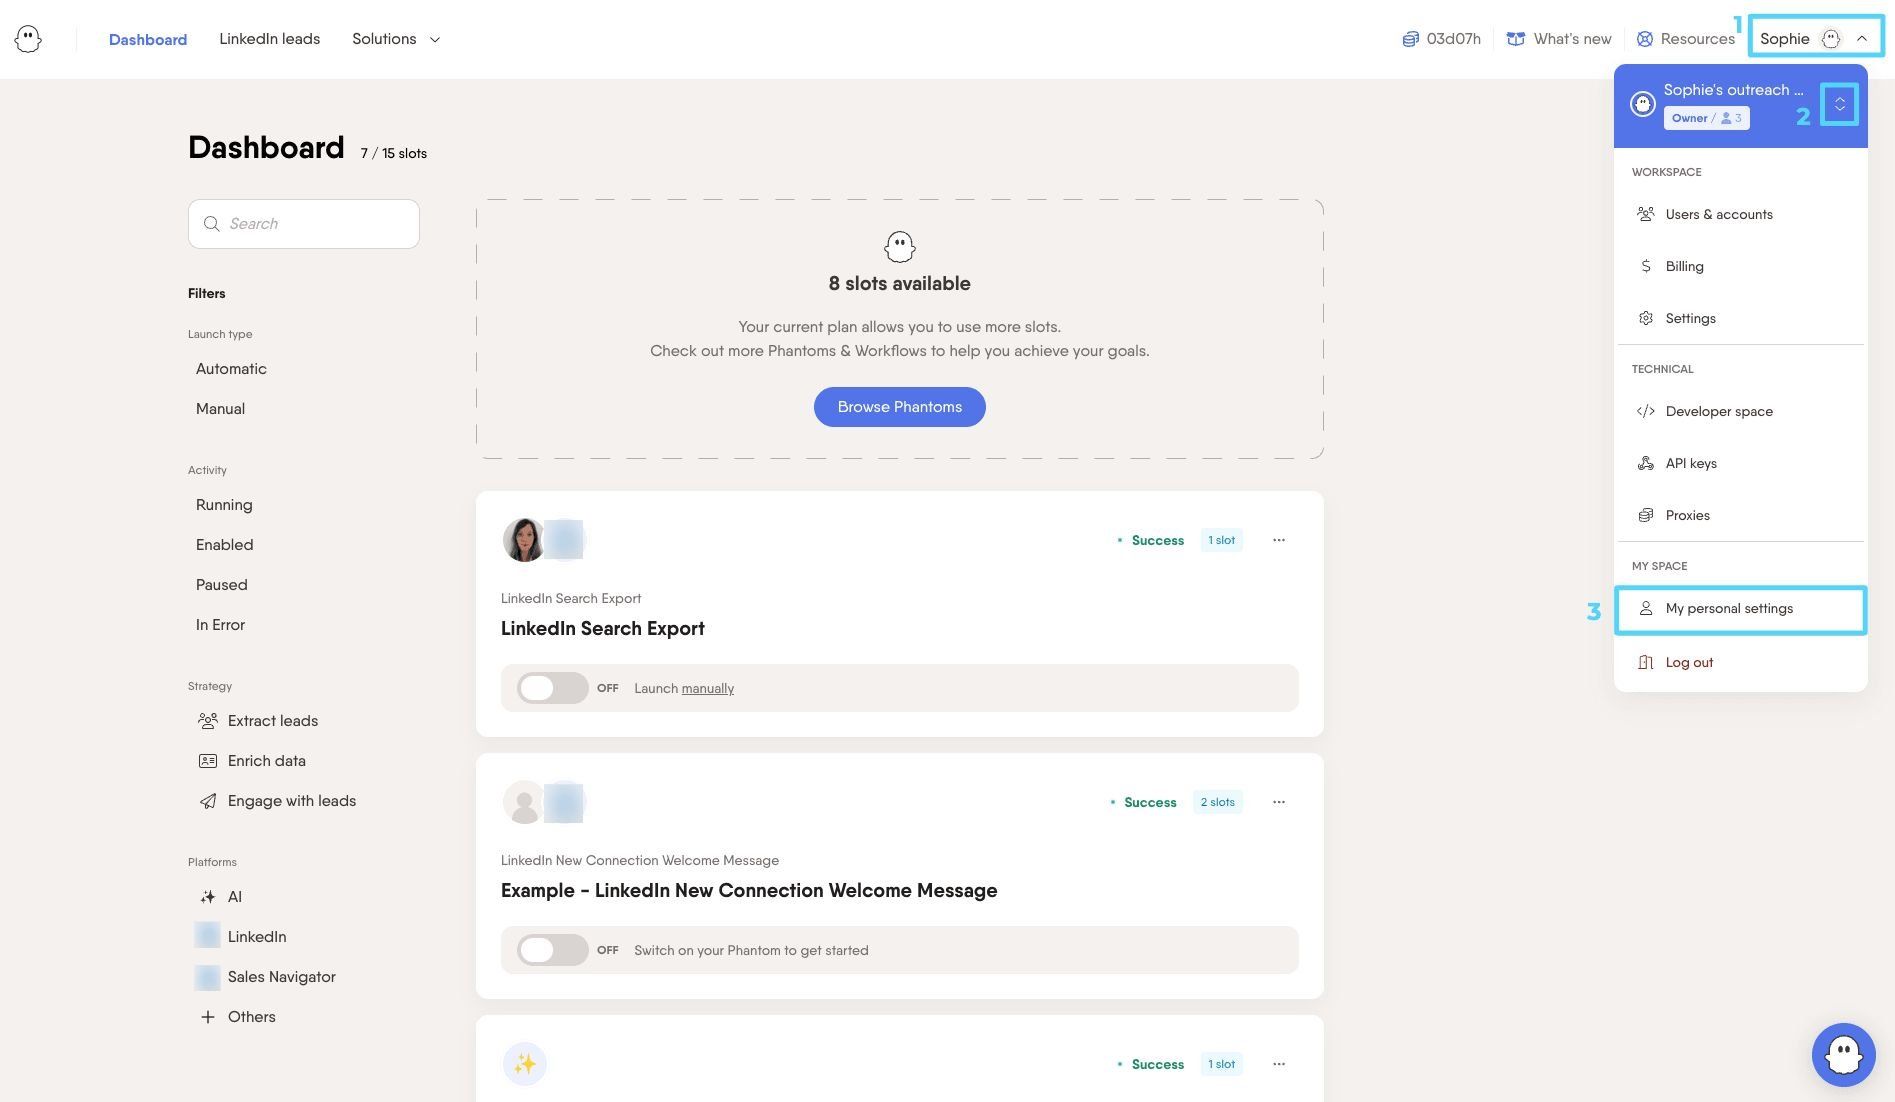Toggle on the LinkedIn Search Export Phantom
This screenshot has height=1102, width=1895.
pos(552,688)
